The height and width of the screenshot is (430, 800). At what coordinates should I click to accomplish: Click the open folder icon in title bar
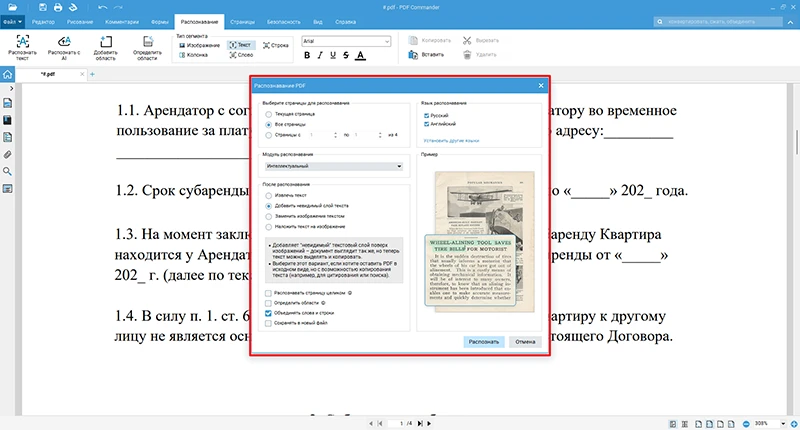click(12, 7)
